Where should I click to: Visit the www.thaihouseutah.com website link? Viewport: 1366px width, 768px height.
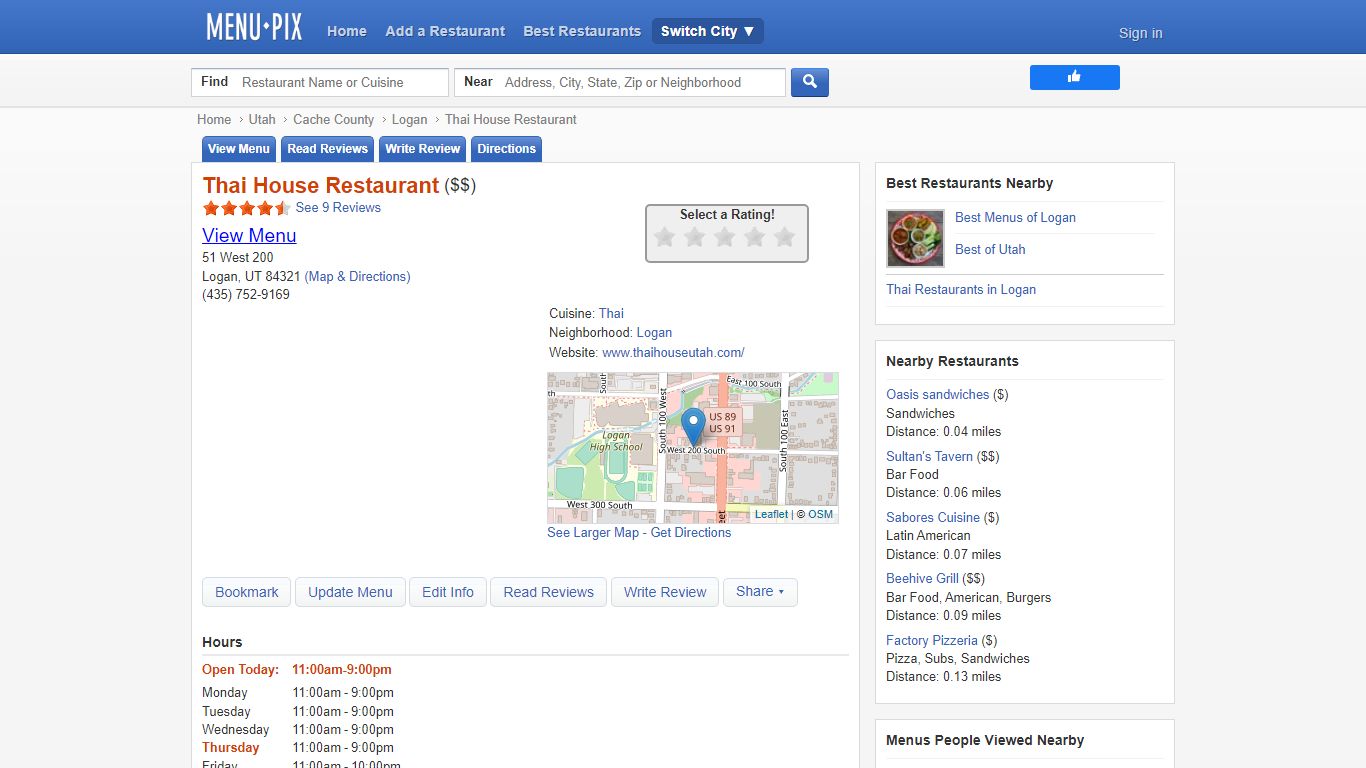tap(673, 352)
